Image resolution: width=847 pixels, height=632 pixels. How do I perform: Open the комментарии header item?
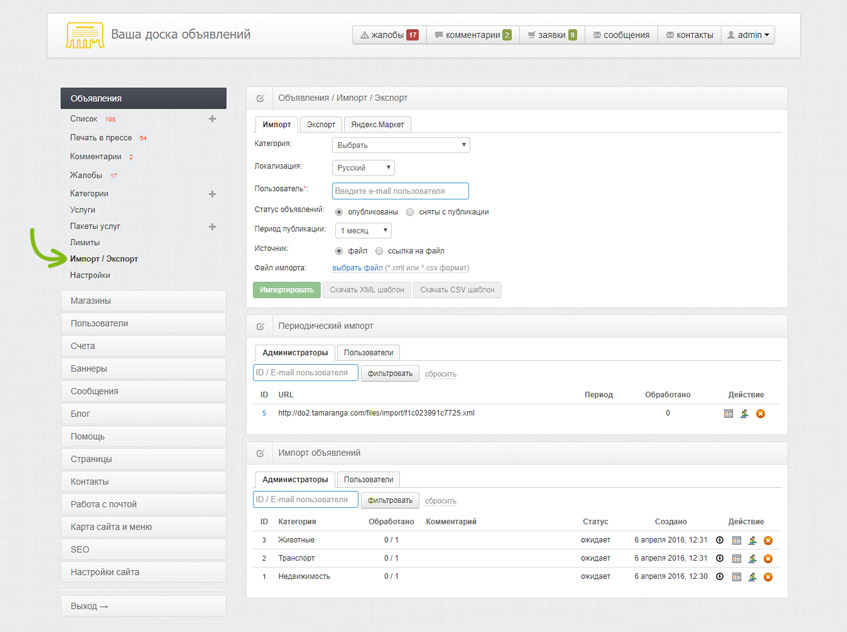tap(473, 35)
